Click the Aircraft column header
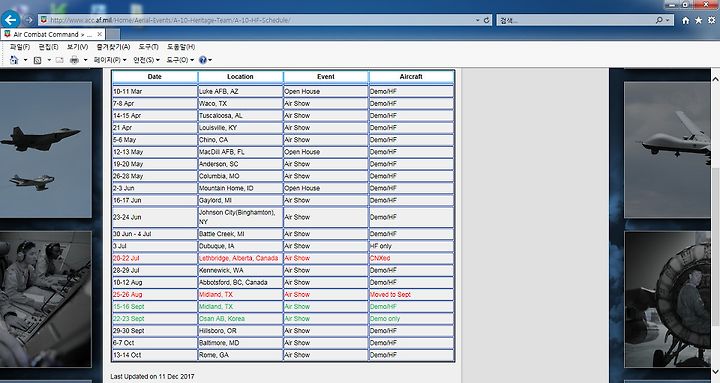The height and width of the screenshot is (383, 720). (x=411, y=77)
